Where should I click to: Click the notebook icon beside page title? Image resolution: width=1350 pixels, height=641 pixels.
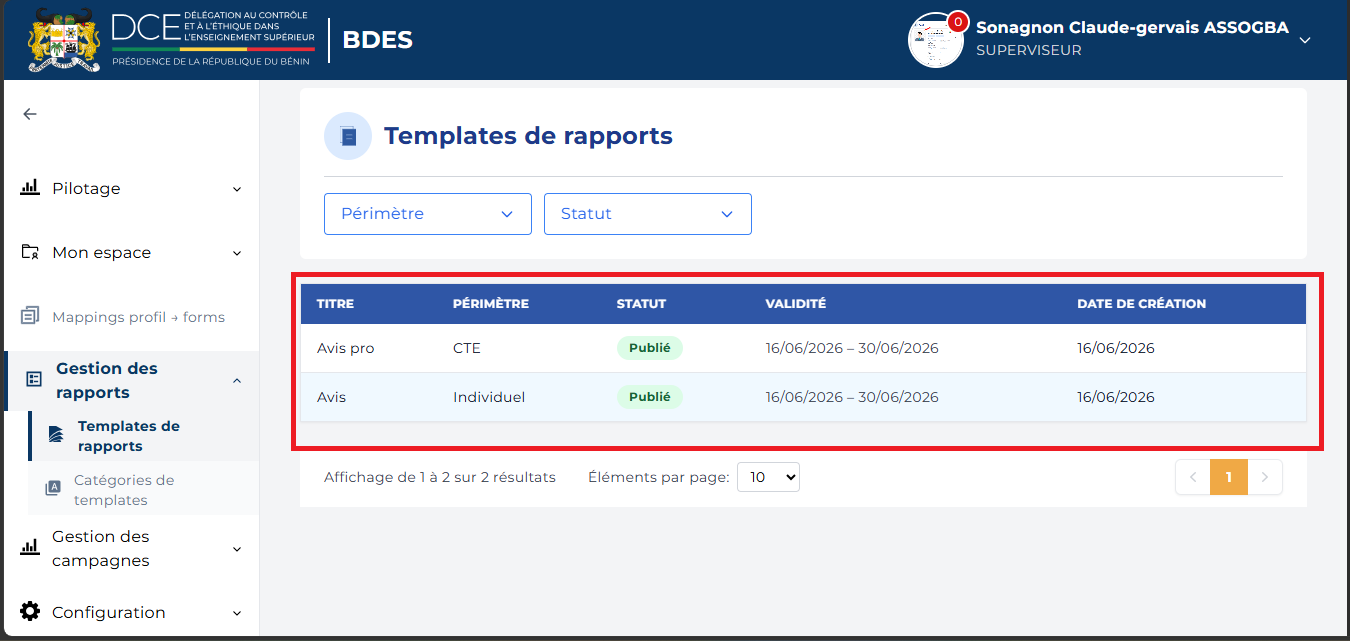pyautogui.click(x=348, y=136)
